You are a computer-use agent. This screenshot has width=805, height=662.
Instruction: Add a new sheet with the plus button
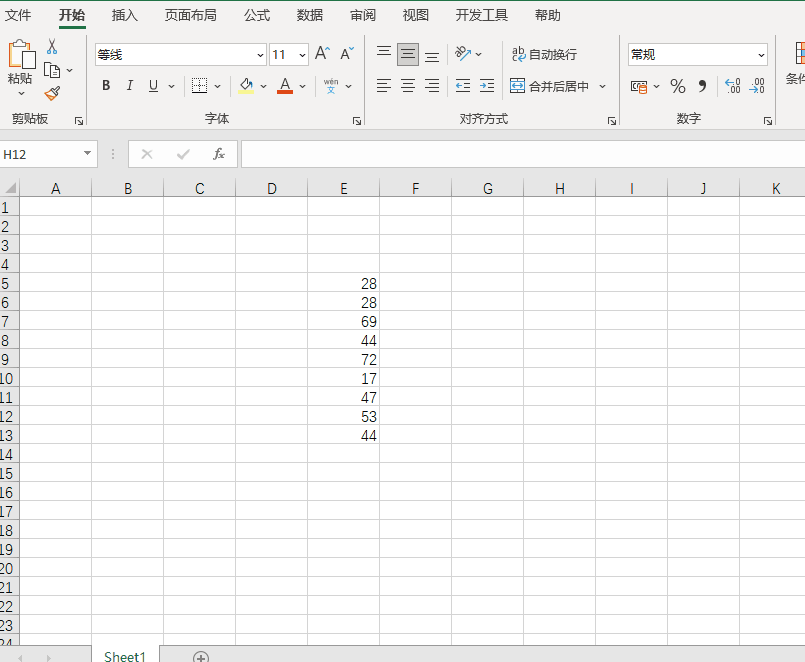[200, 656]
